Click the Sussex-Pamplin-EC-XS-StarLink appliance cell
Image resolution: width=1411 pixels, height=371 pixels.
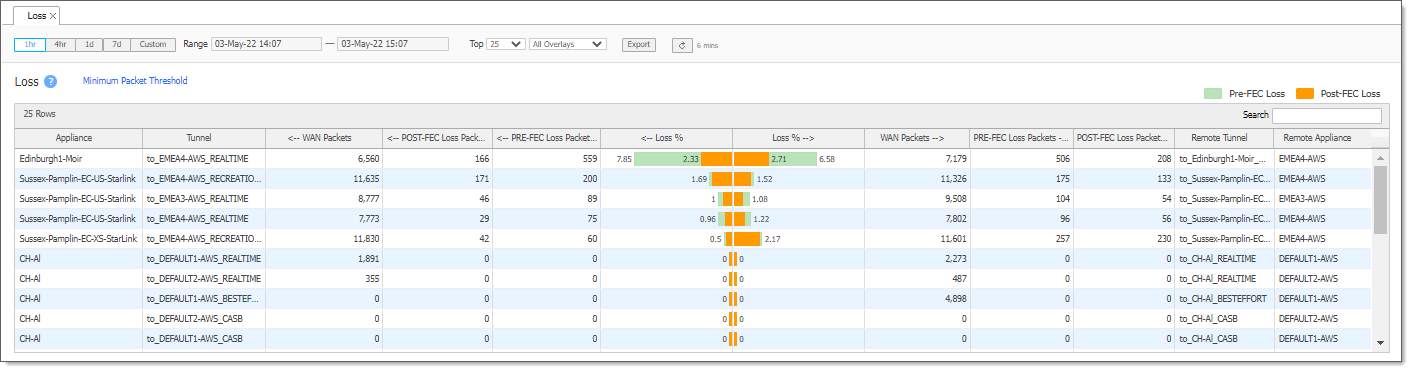point(79,239)
